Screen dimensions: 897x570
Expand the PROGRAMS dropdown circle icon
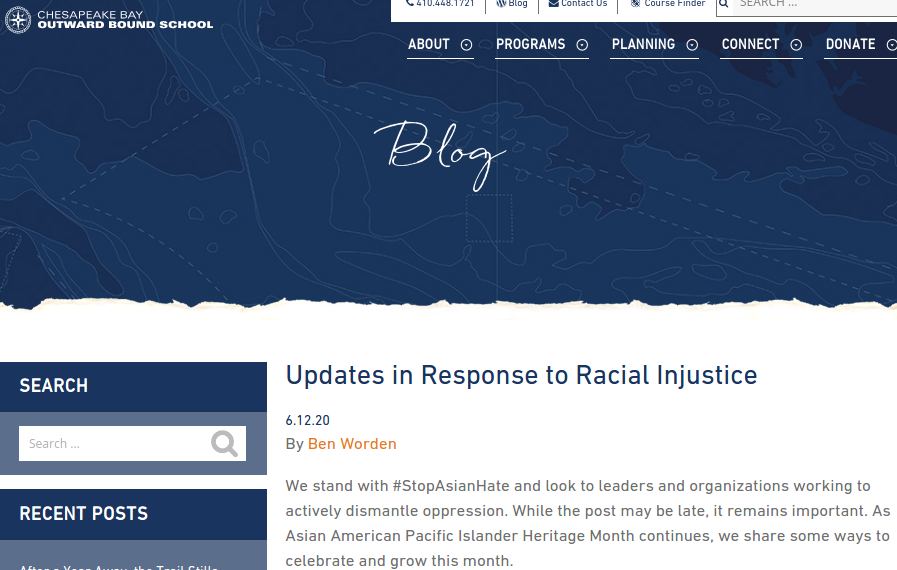click(582, 45)
